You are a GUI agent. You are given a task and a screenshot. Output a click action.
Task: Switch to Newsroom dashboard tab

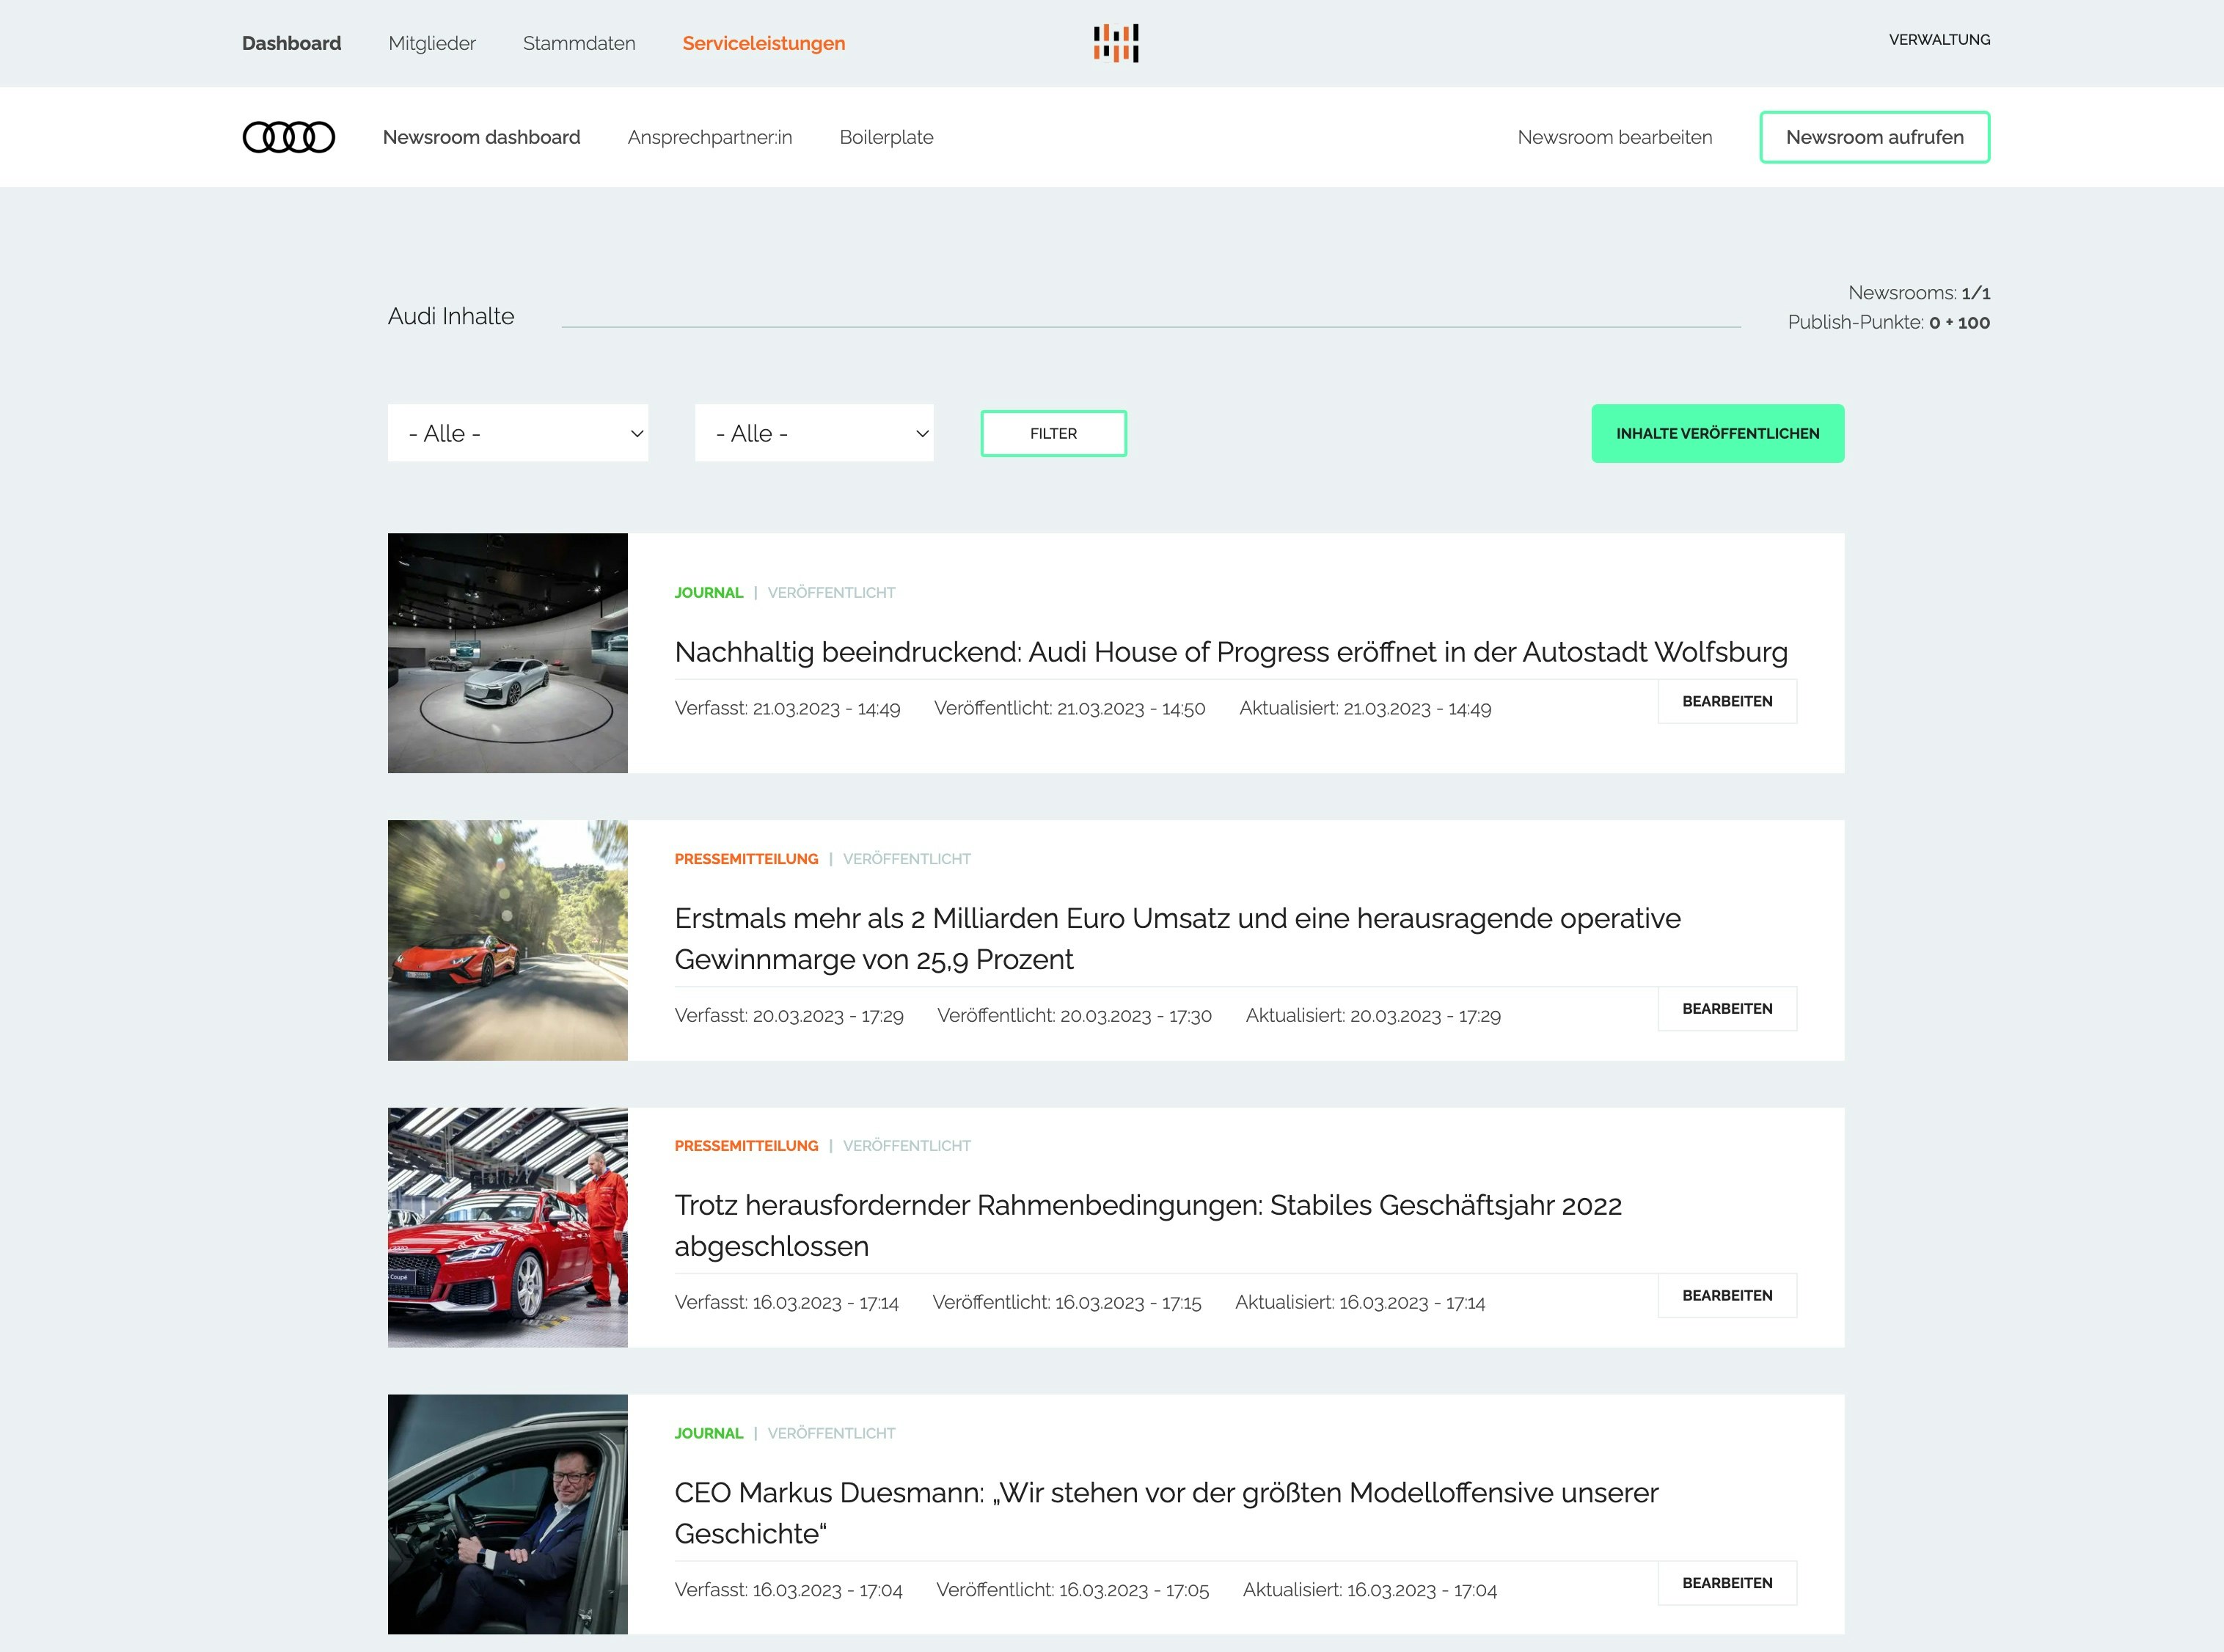pyautogui.click(x=481, y=137)
